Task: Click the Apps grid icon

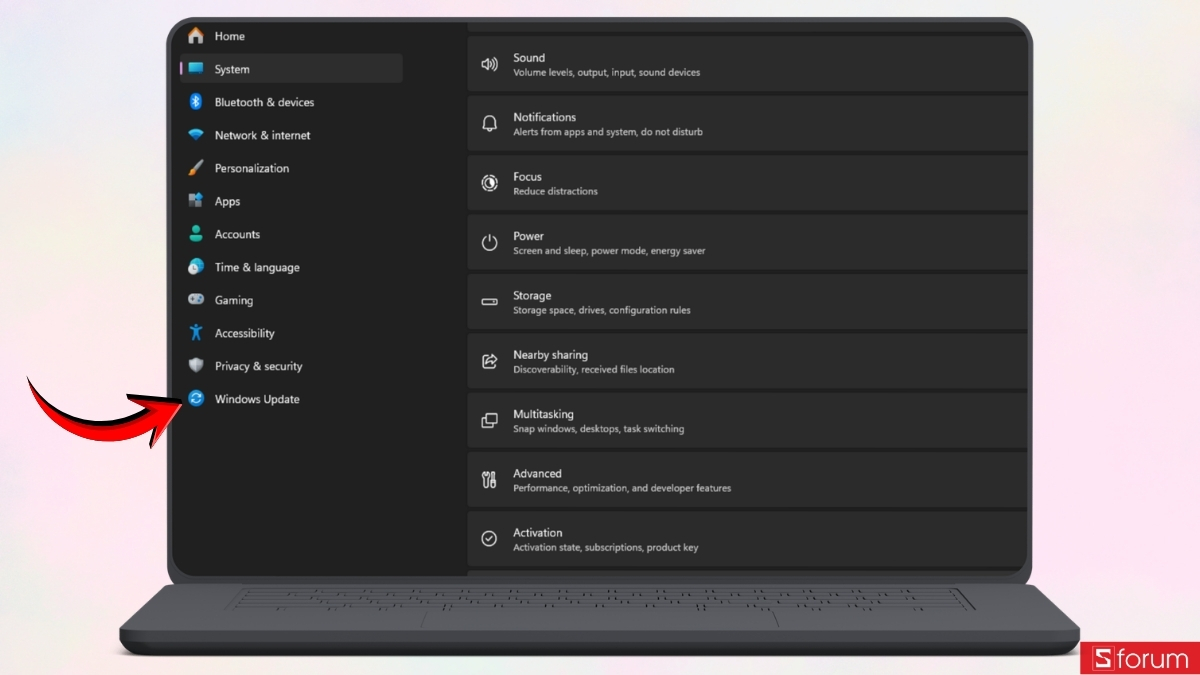Action: (x=196, y=201)
